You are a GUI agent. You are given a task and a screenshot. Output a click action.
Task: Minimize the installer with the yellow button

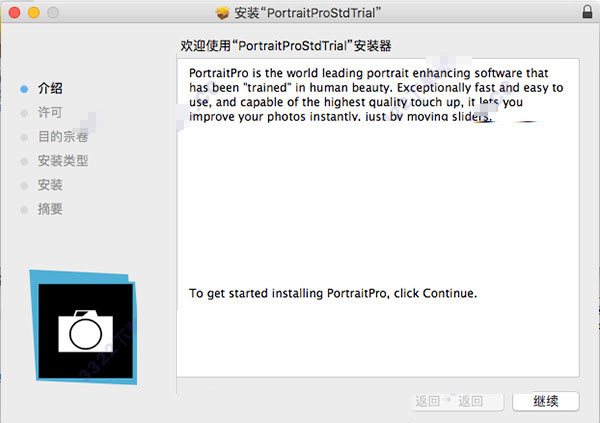point(34,13)
